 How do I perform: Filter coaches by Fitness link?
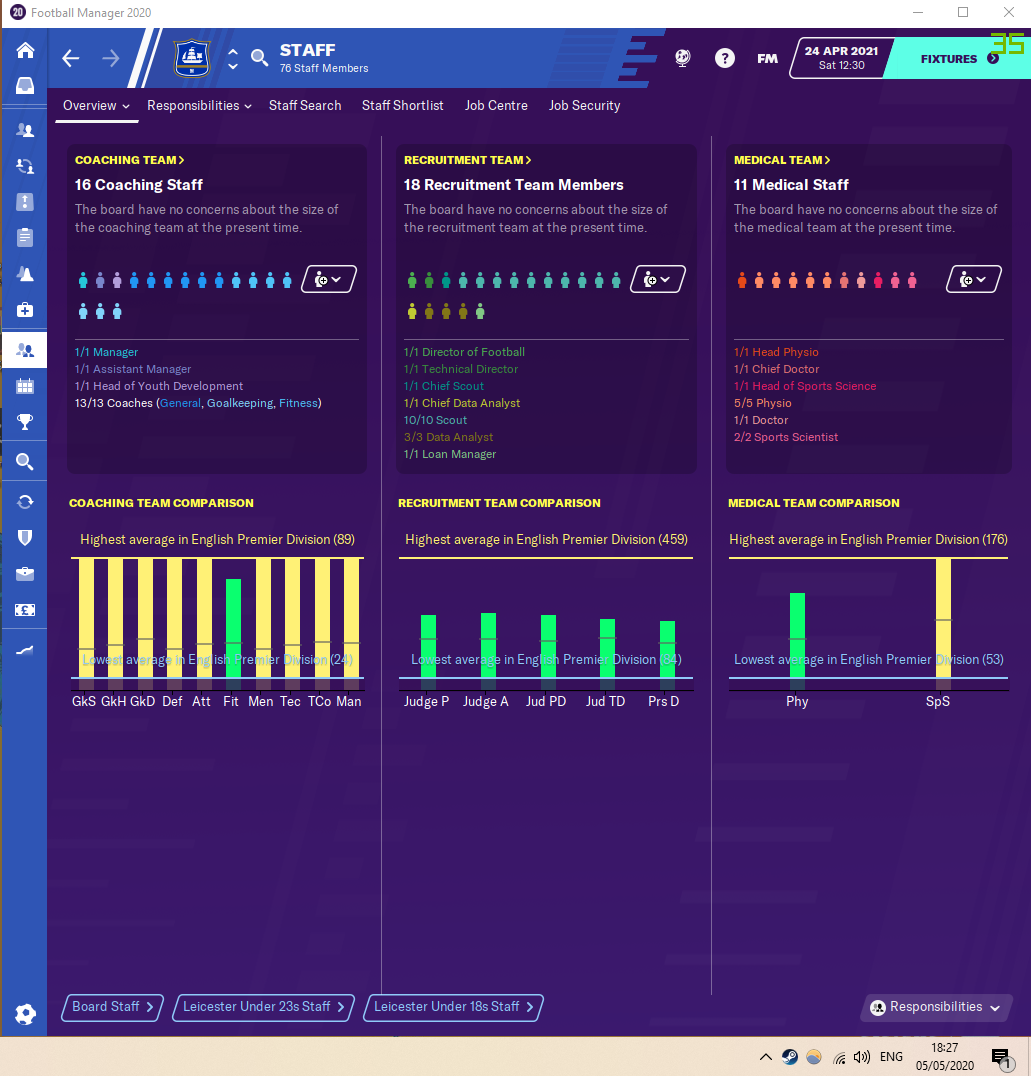click(298, 404)
